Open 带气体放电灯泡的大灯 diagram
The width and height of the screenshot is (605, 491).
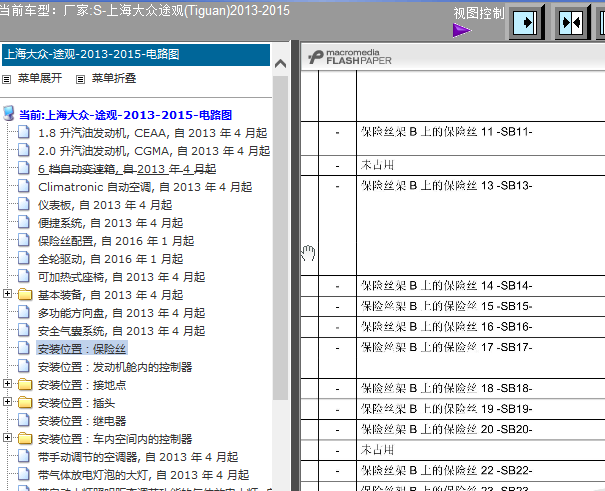pyautogui.click(x=144, y=475)
